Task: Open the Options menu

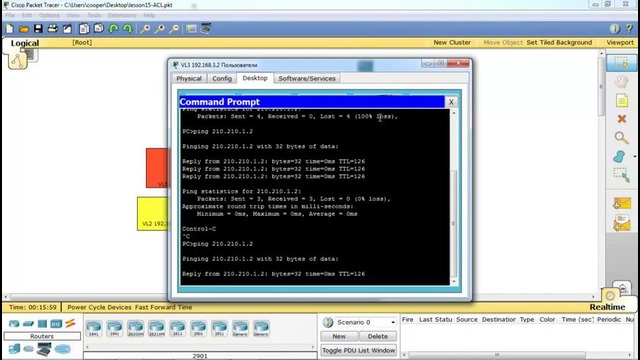Action: coord(49,15)
